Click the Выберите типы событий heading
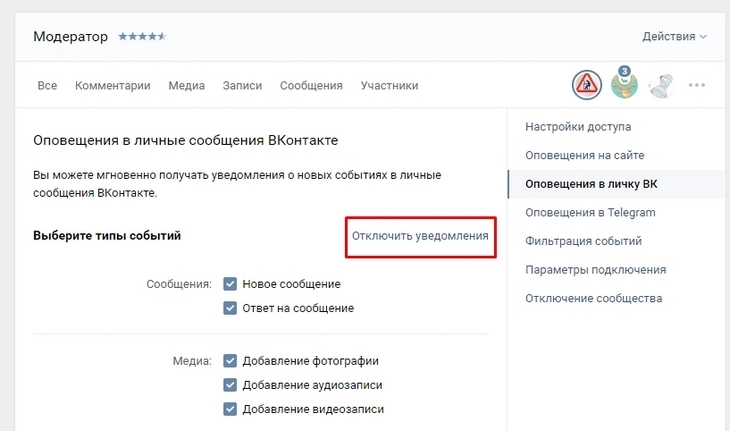 coord(107,236)
